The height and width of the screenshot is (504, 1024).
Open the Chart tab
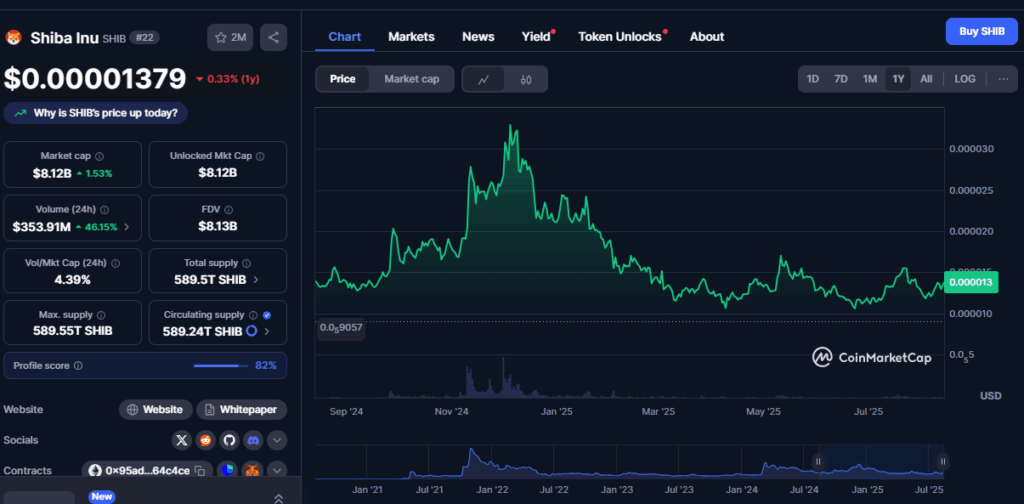(345, 37)
